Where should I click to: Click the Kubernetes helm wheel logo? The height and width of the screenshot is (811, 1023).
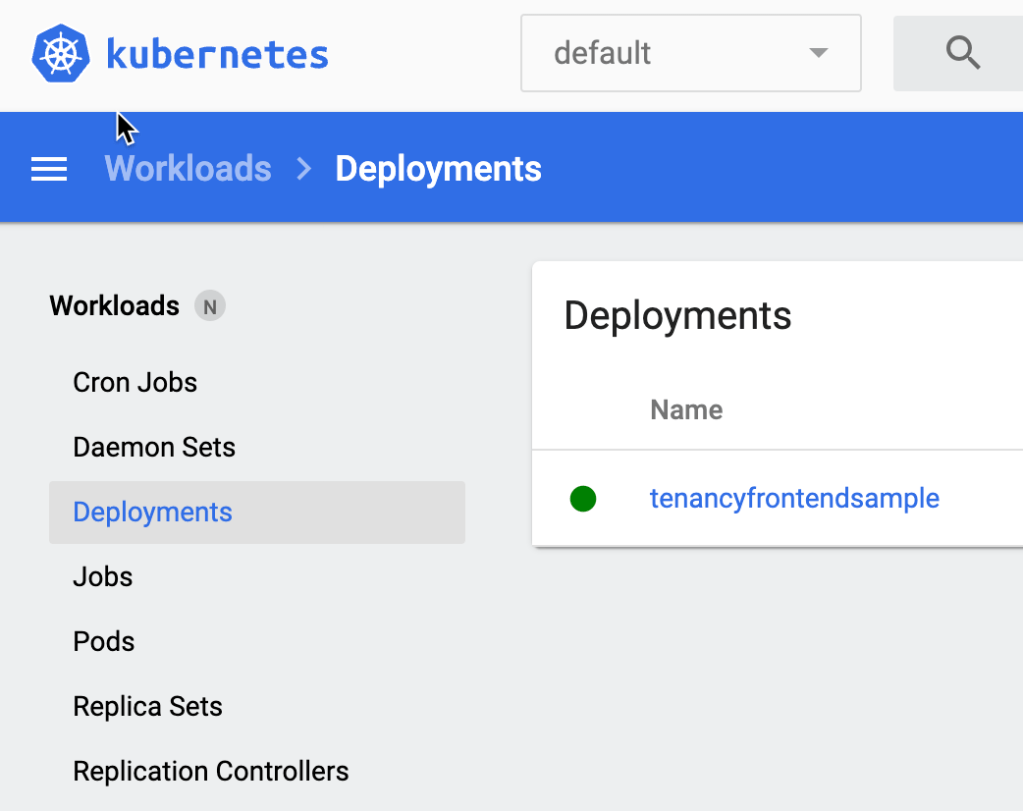(61, 54)
